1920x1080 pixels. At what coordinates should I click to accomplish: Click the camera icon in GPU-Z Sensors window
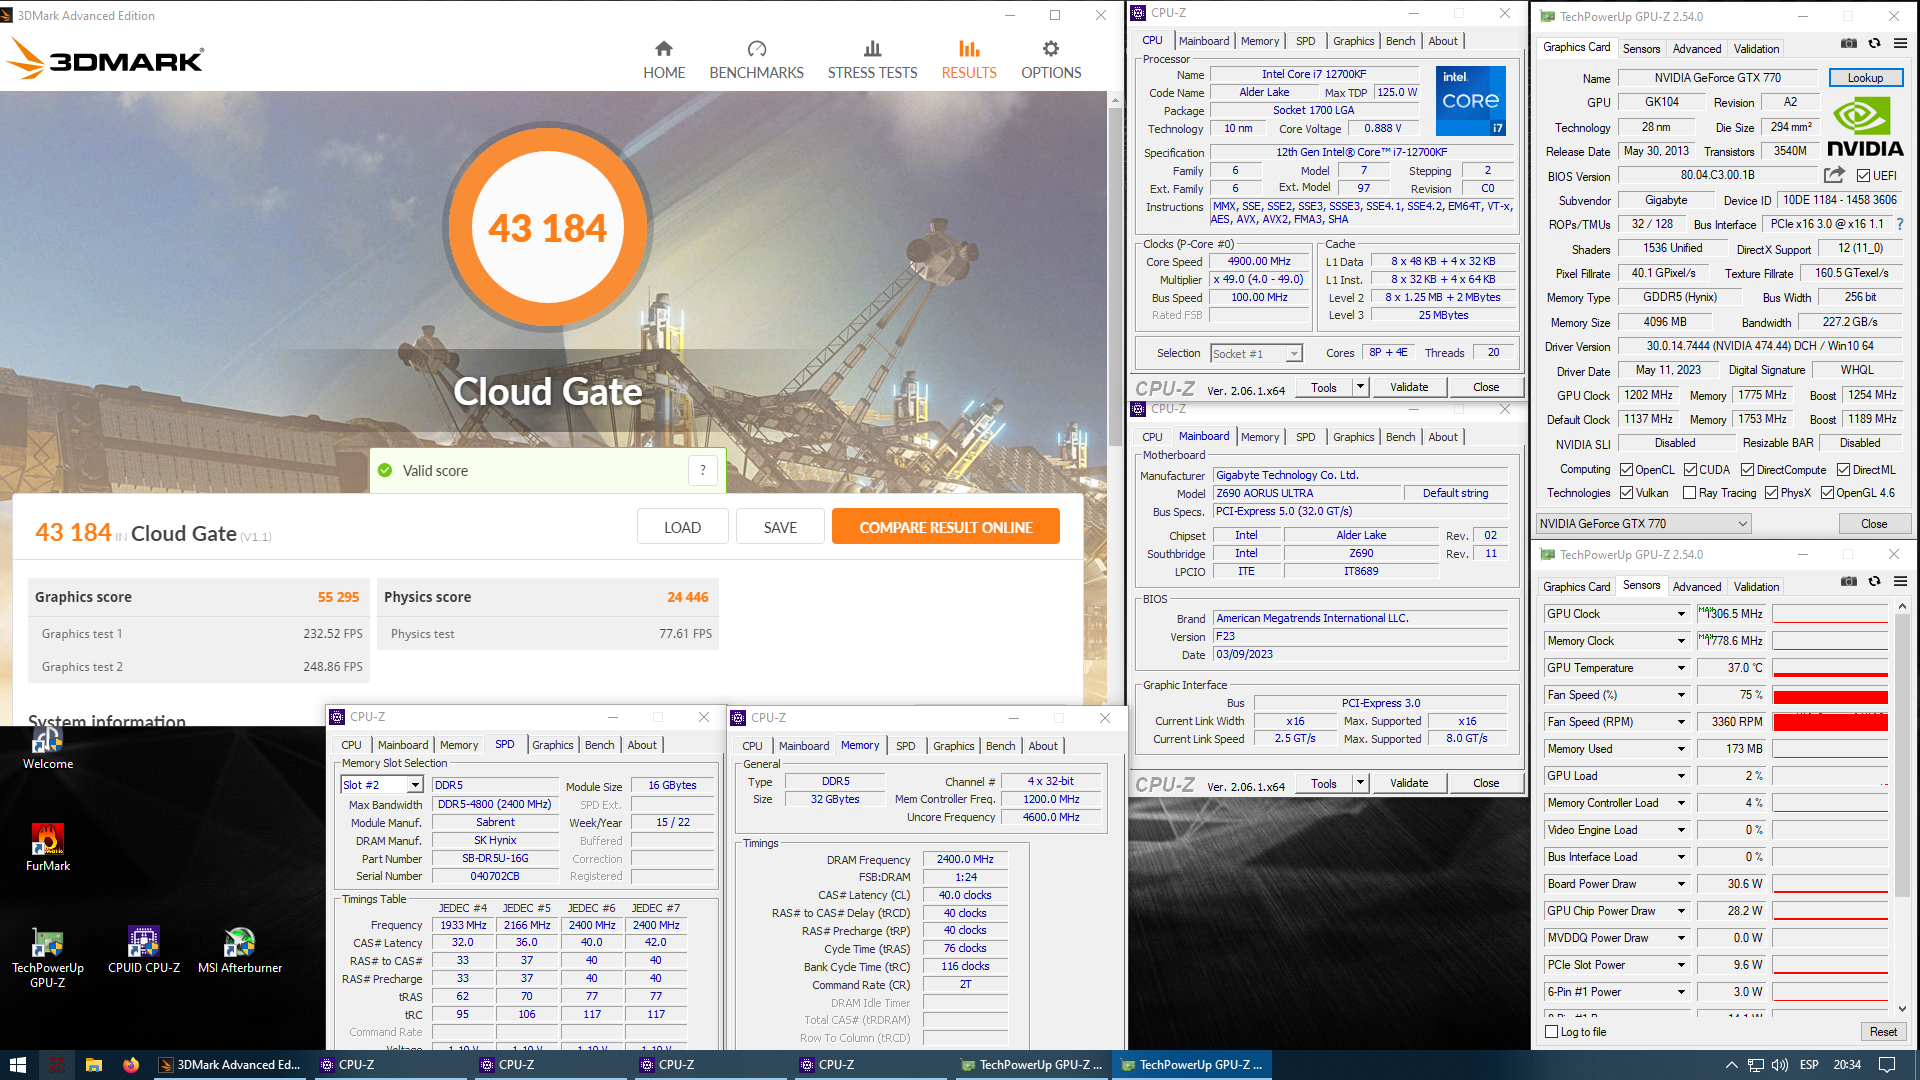click(x=1849, y=581)
